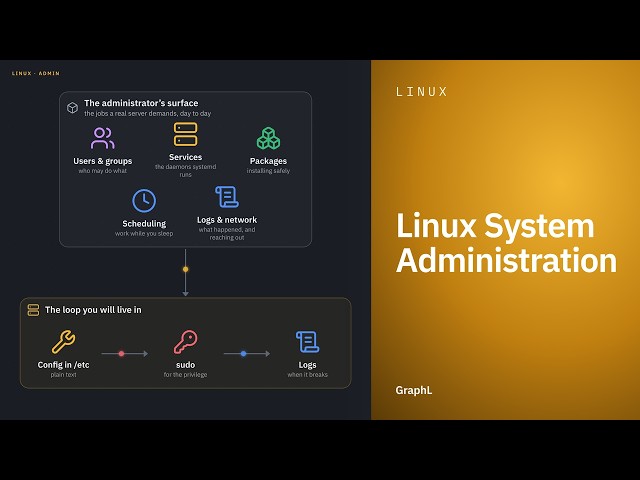This screenshot has height=480, width=640.
Task: Click the server icon beside 'The loop you will live in'
Action: [33, 310]
